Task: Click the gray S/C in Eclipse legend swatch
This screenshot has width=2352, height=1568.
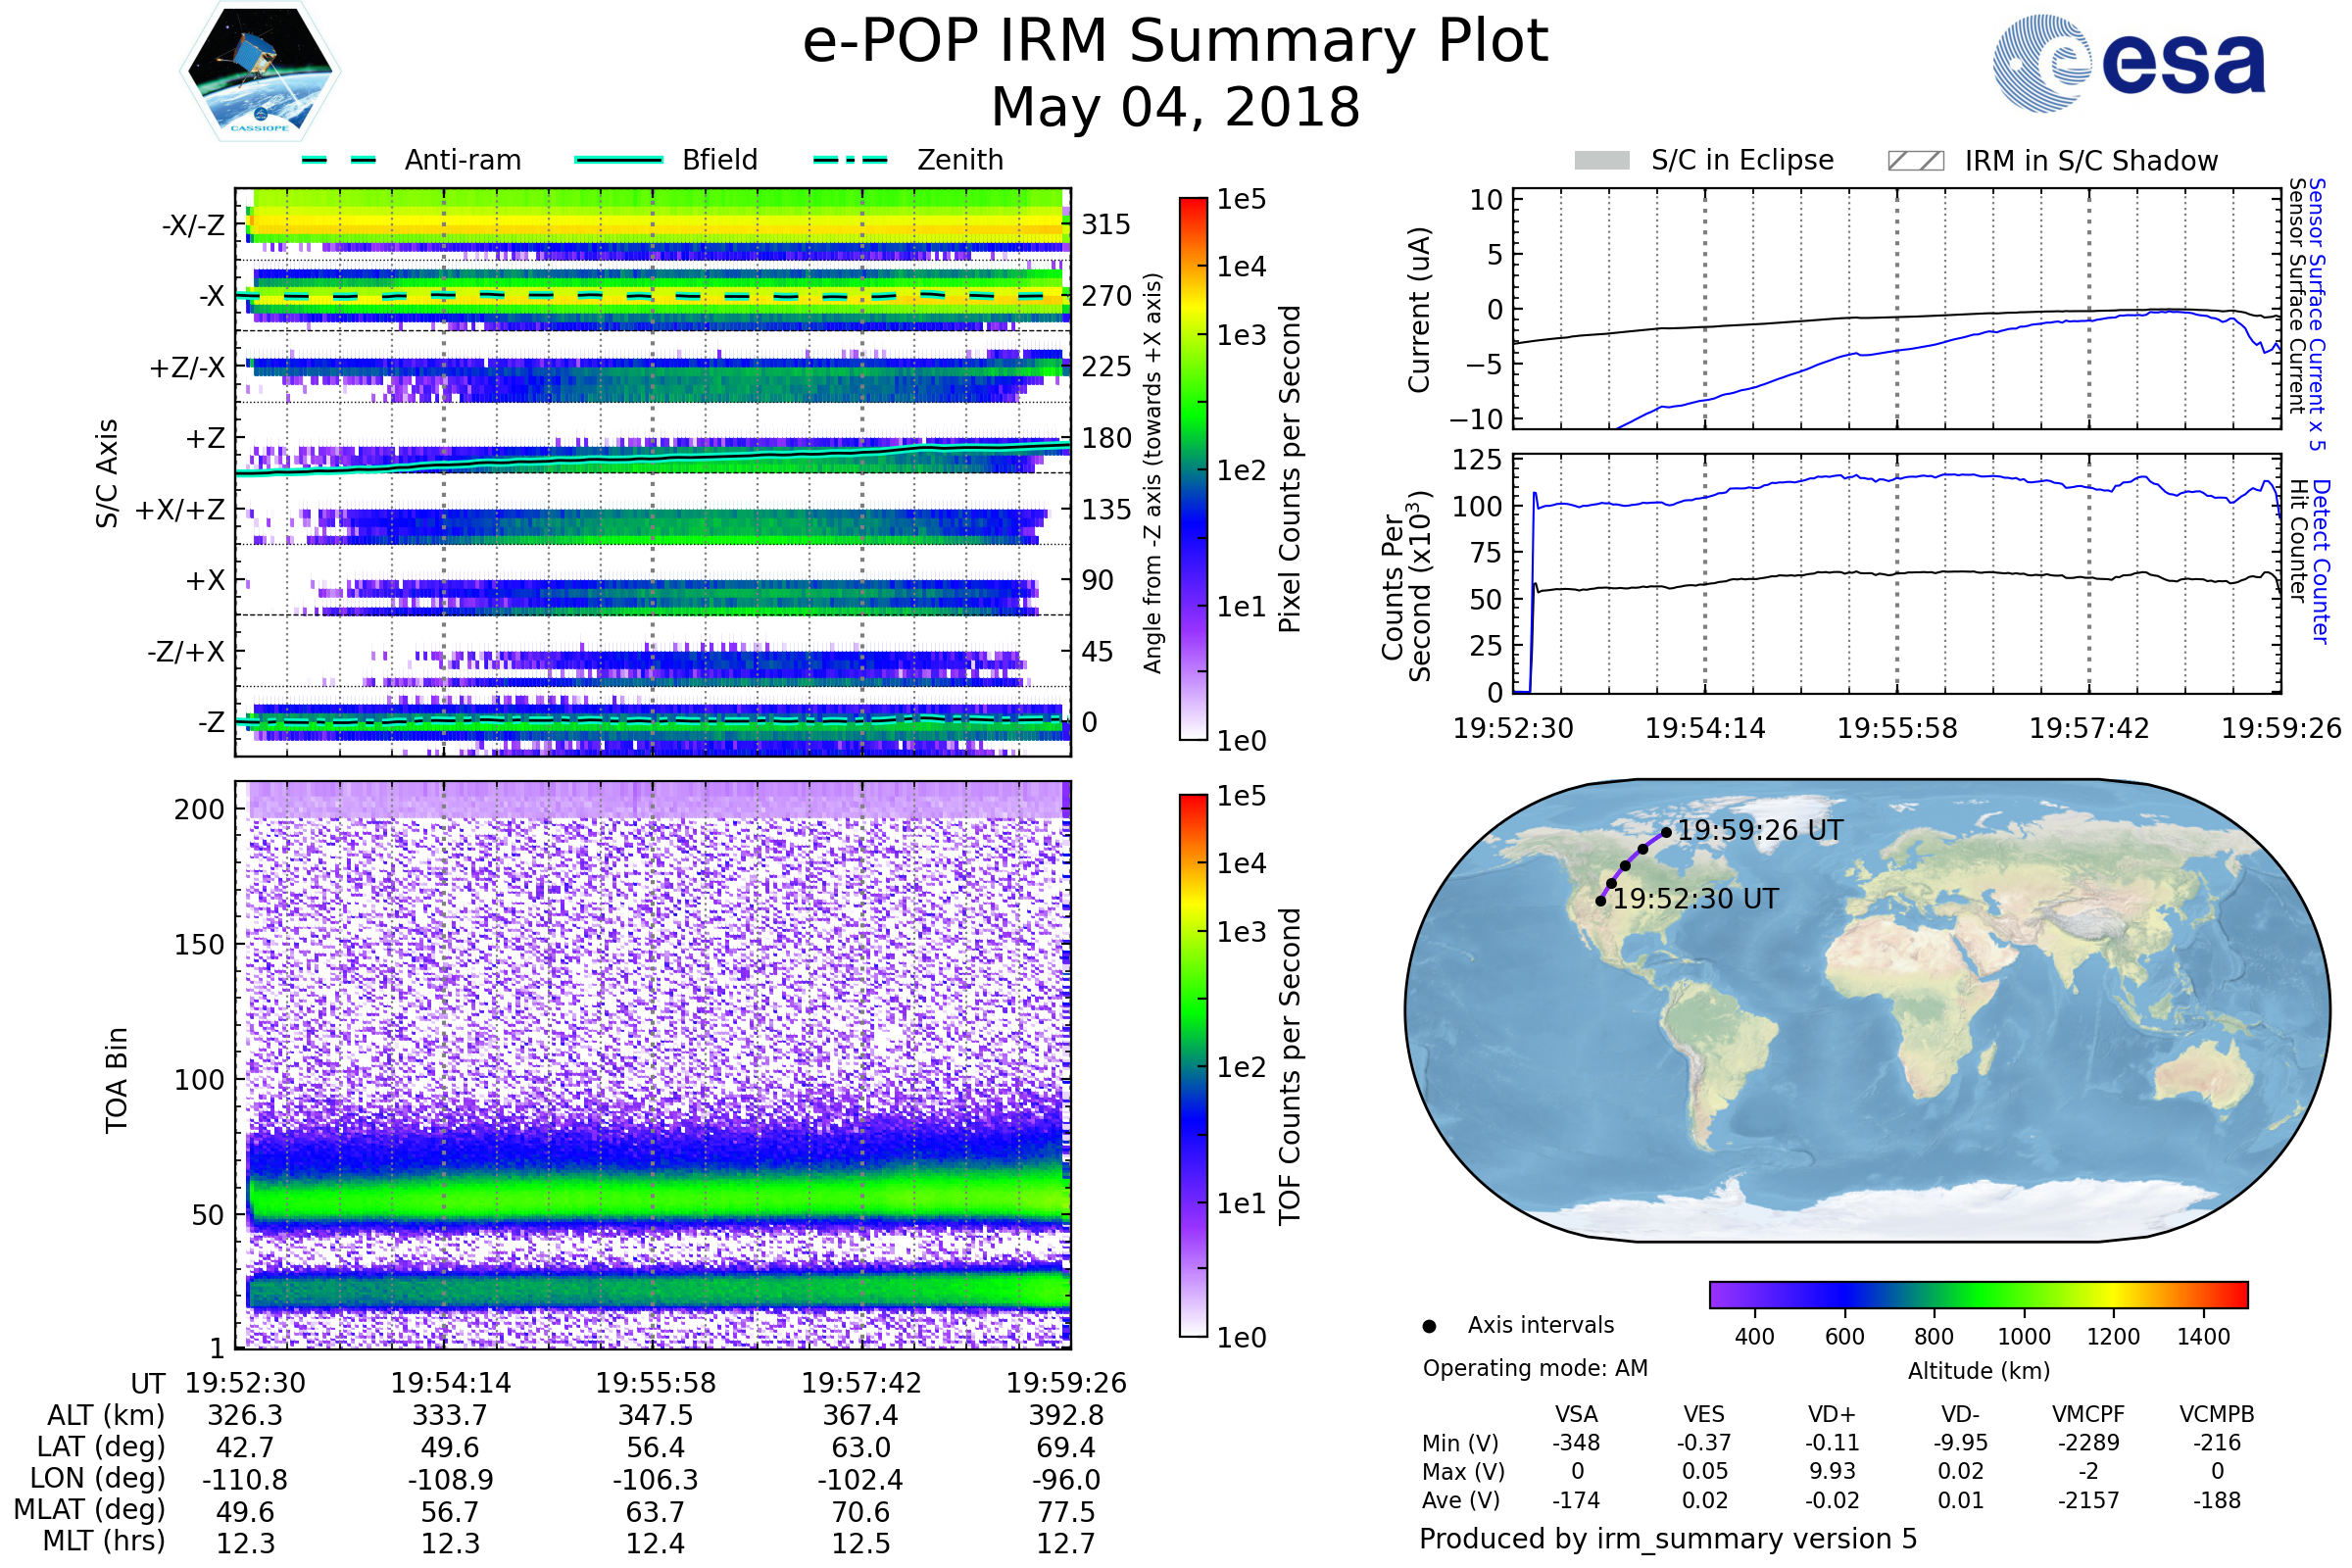Action: [1602, 161]
